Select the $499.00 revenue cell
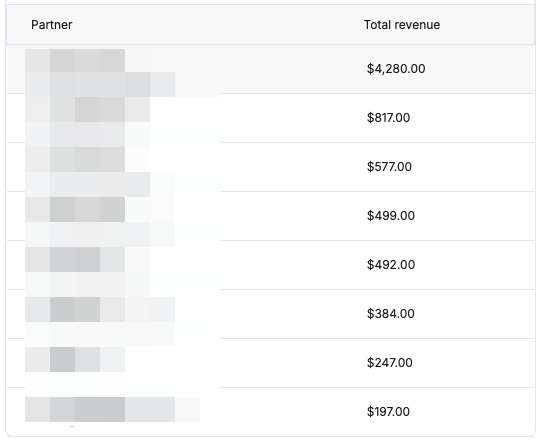This screenshot has width=543, height=447. [x=391, y=216]
